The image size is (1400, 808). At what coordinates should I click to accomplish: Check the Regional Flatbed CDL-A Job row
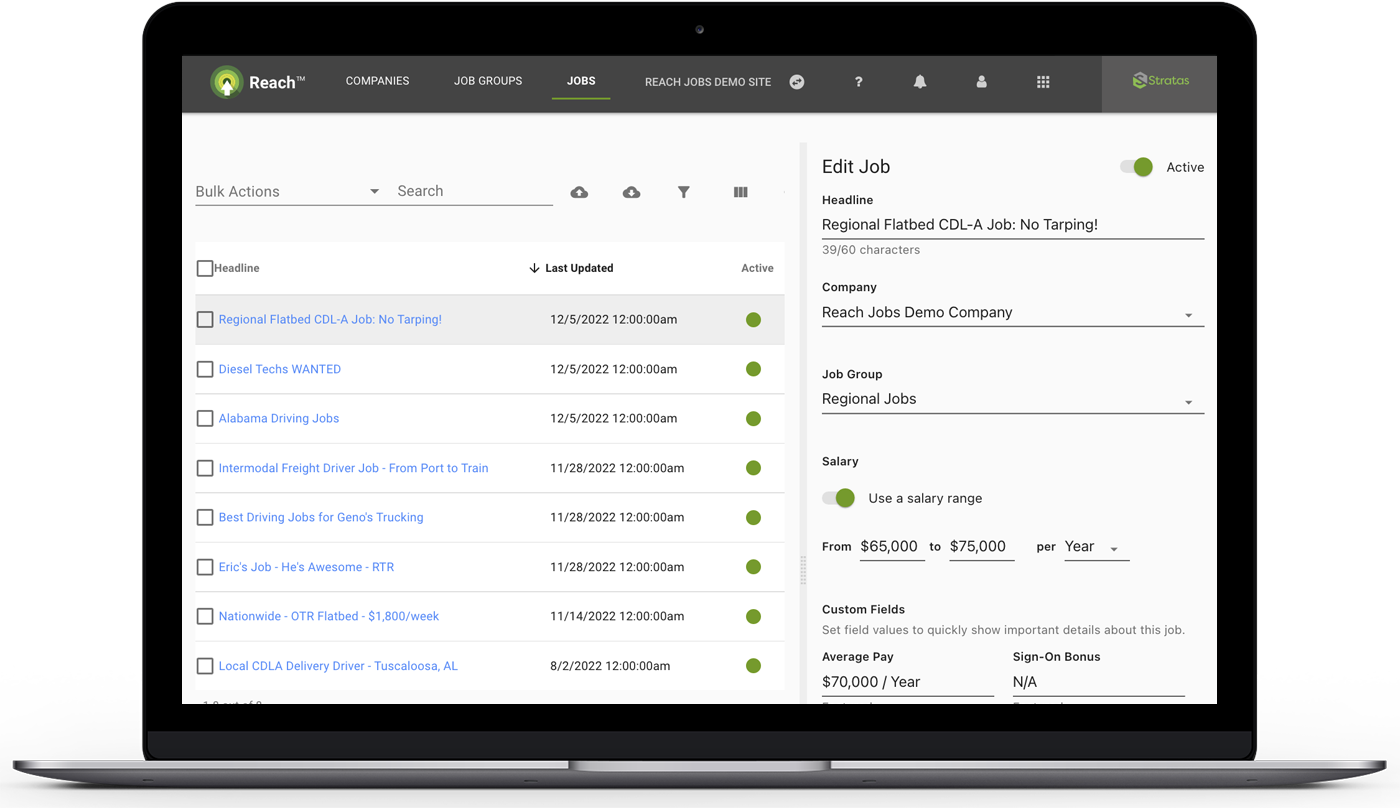205,320
